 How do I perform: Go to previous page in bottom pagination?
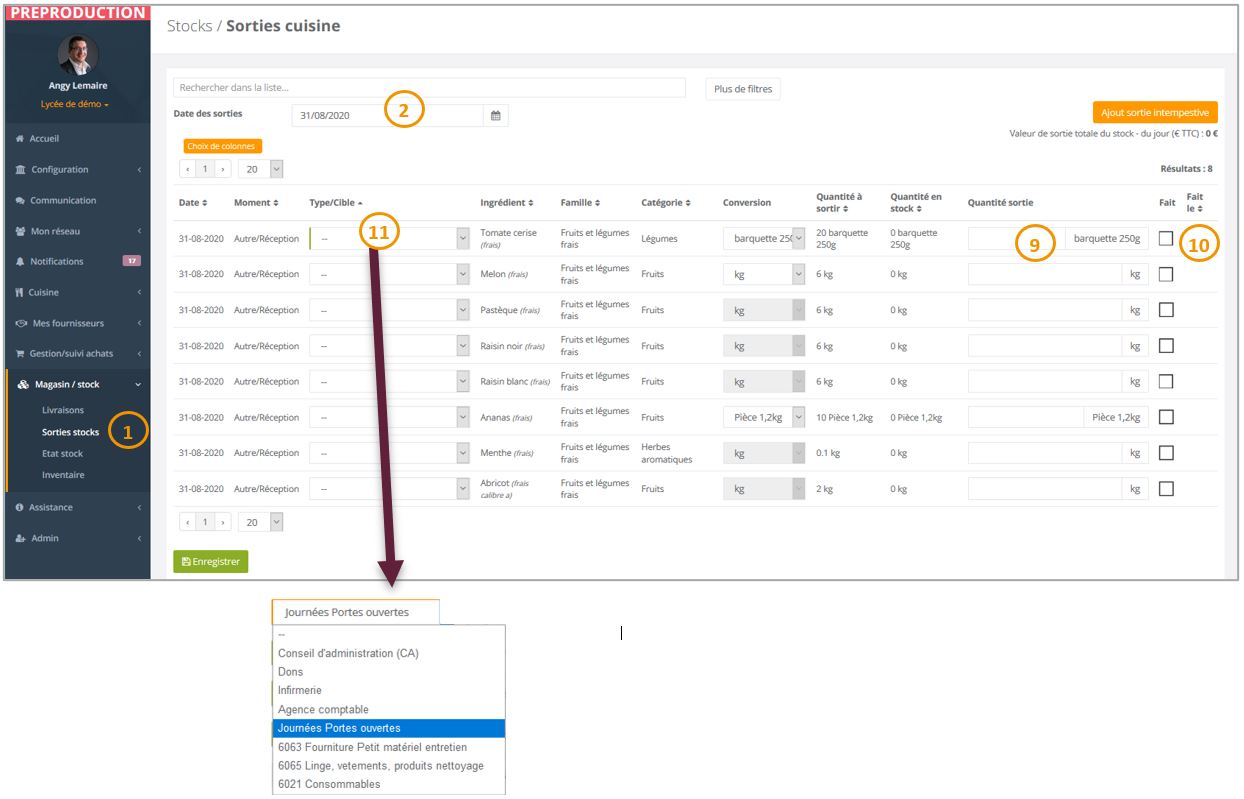click(187, 522)
